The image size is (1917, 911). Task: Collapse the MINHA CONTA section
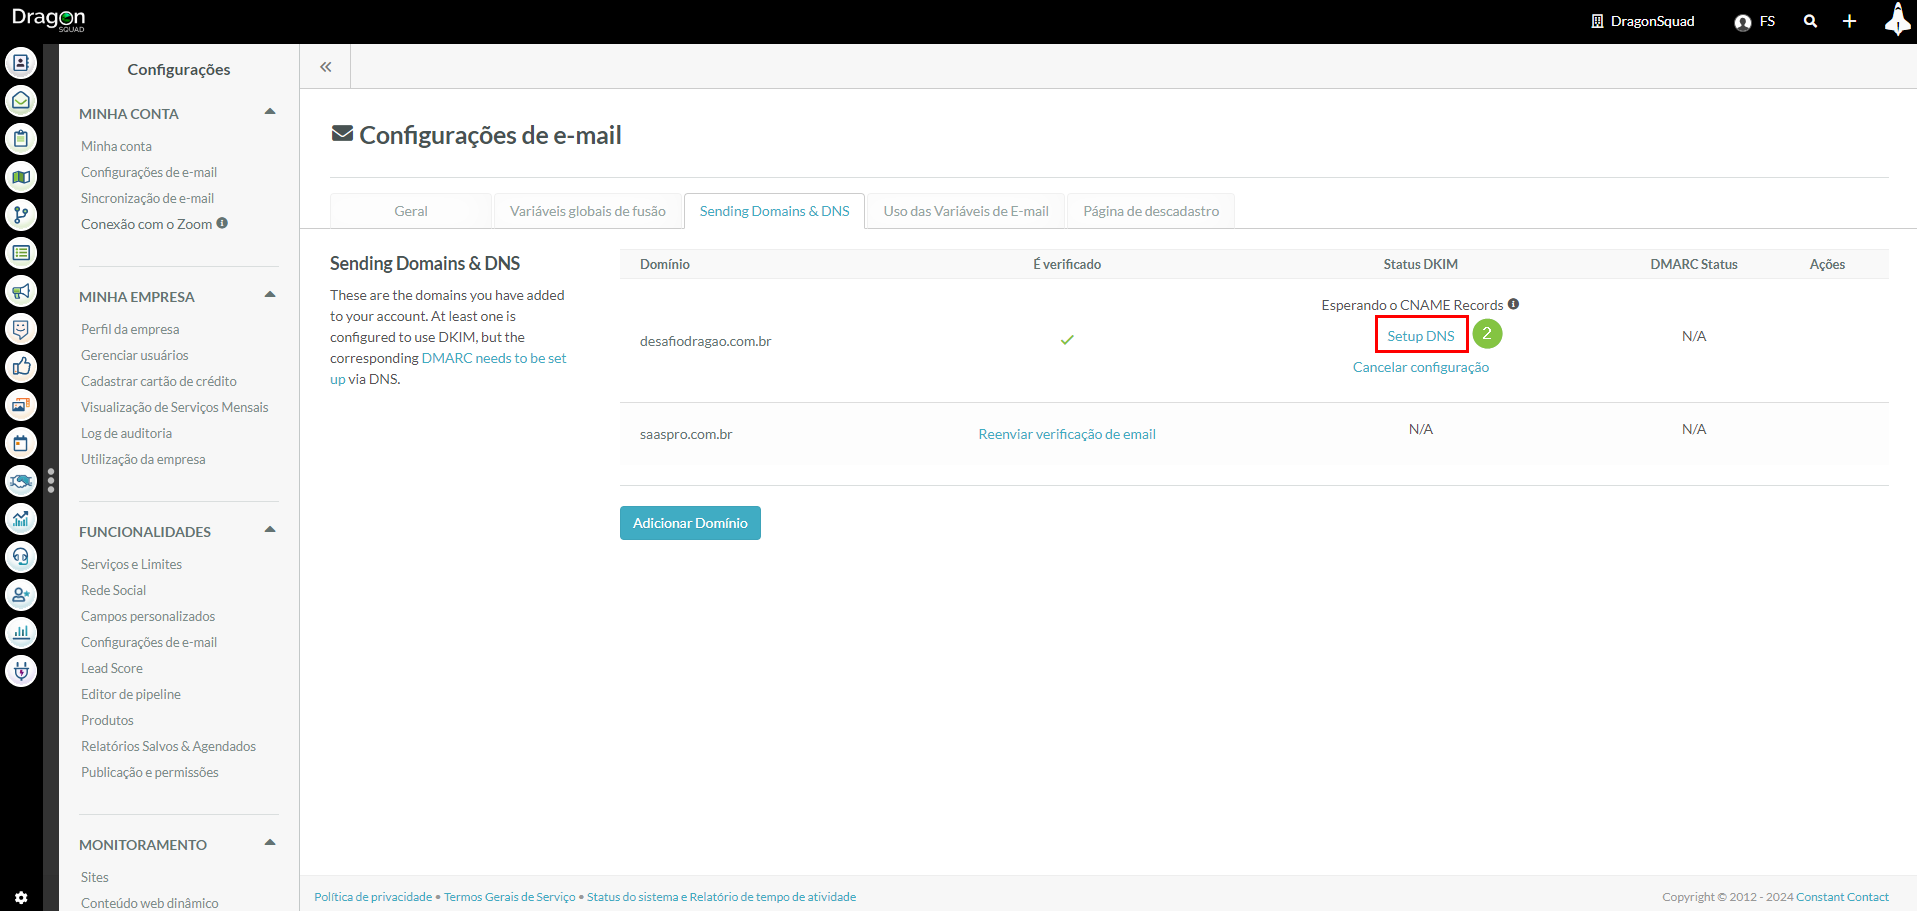(269, 112)
